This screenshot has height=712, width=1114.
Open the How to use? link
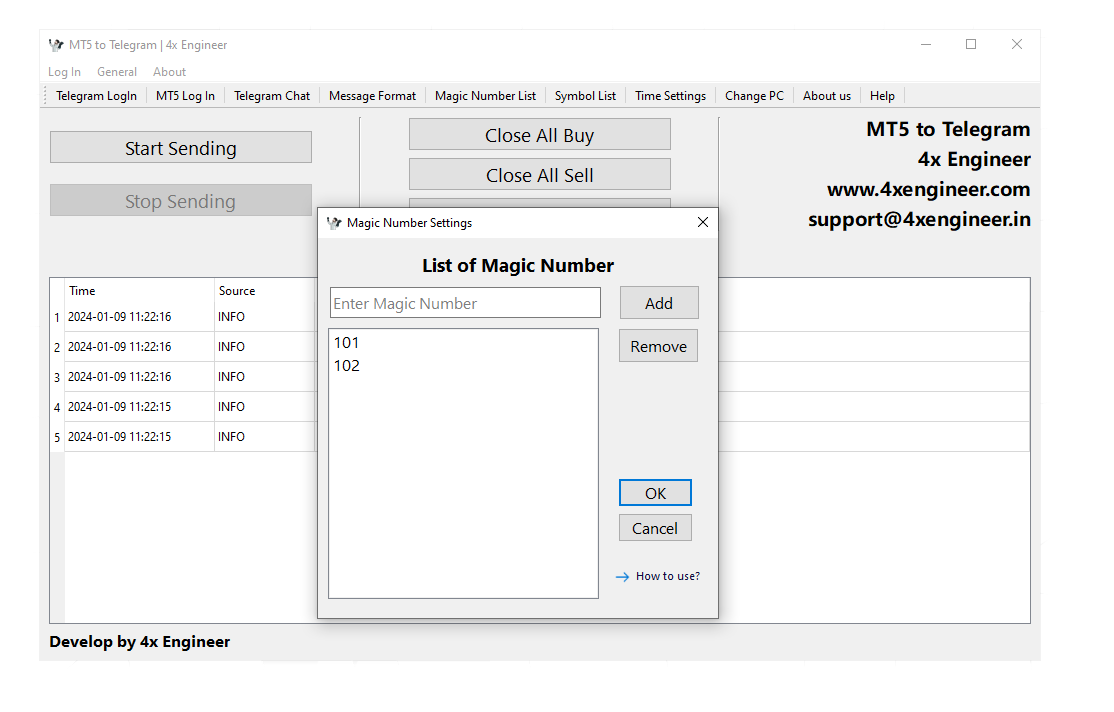tap(668, 576)
